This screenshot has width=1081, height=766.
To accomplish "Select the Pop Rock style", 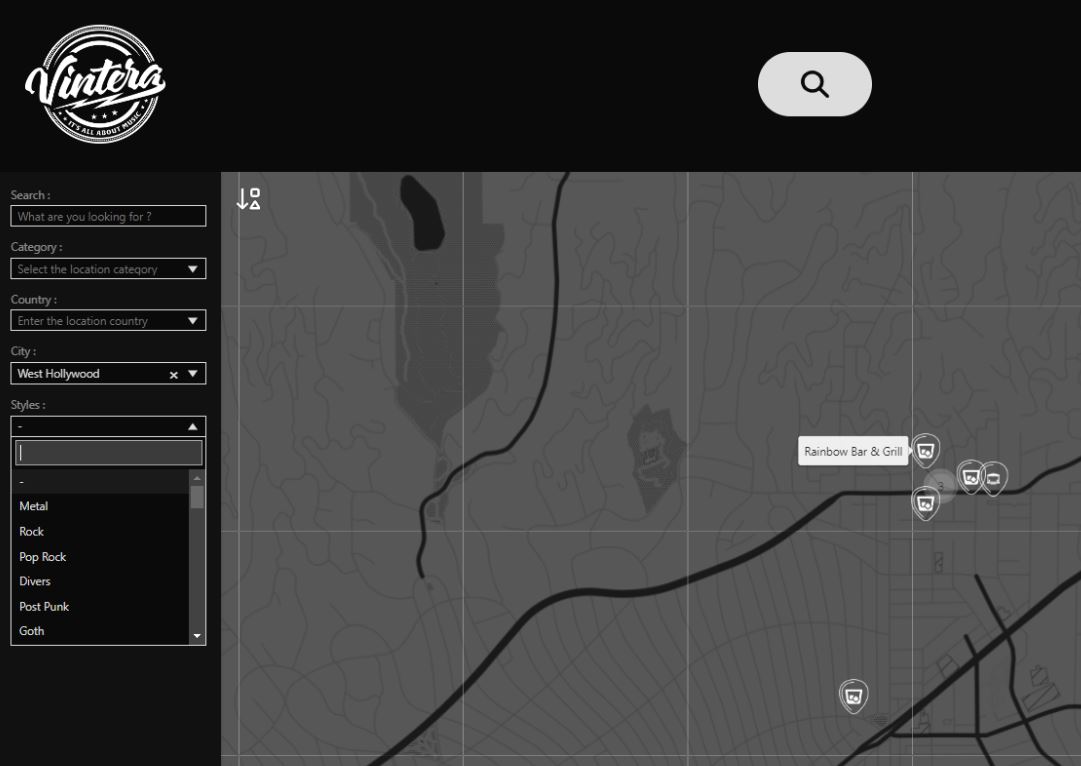I will [43, 557].
